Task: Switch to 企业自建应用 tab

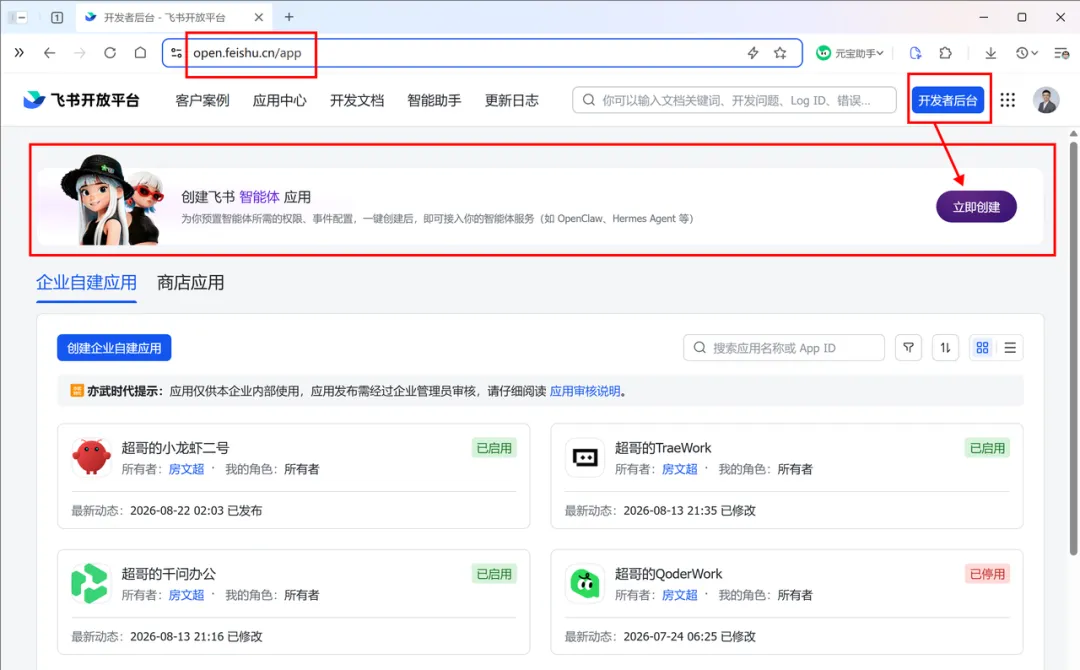Action: point(86,282)
